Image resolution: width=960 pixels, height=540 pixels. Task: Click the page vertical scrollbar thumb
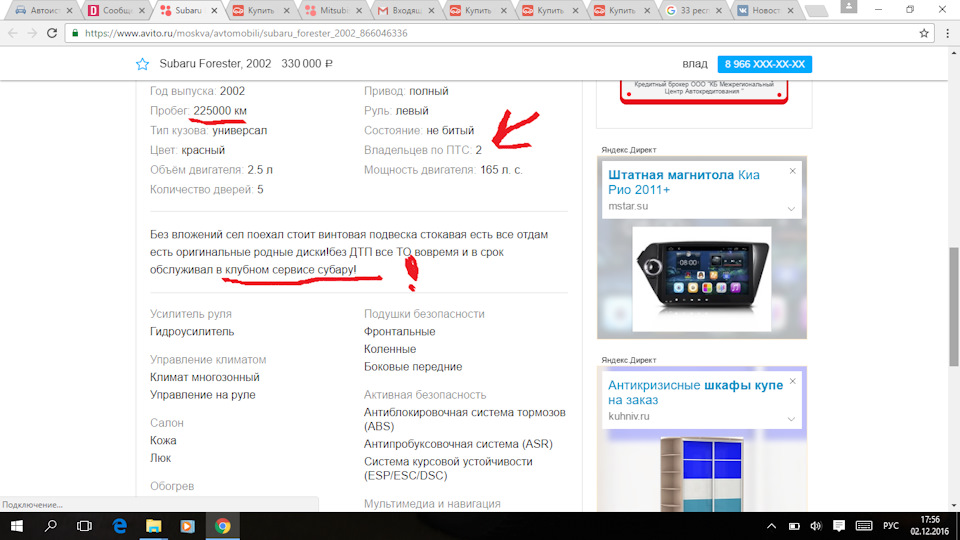(x=954, y=306)
